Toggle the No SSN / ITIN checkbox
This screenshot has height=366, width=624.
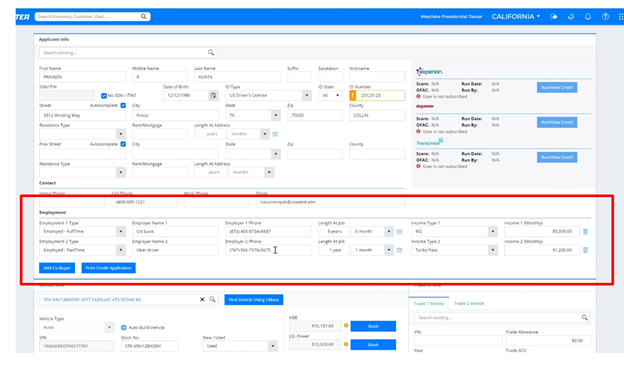(104, 95)
